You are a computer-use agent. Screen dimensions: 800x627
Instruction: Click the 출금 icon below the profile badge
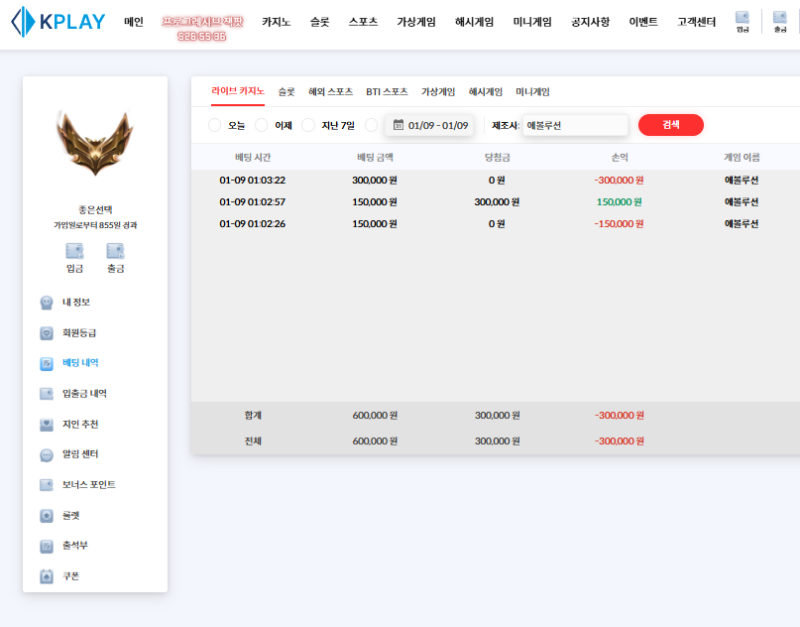(x=115, y=251)
